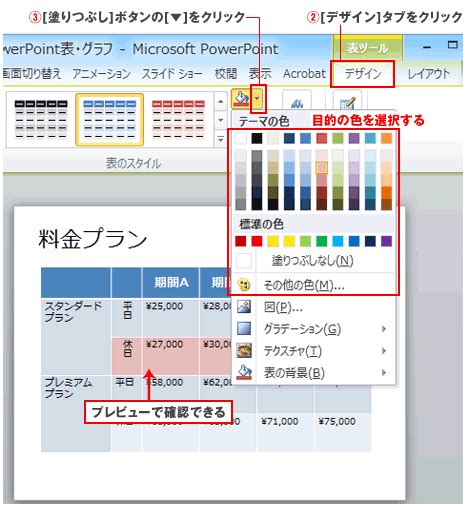Click the Texture fill icon
The height and width of the screenshot is (507, 468).
[x=244, y=350]
